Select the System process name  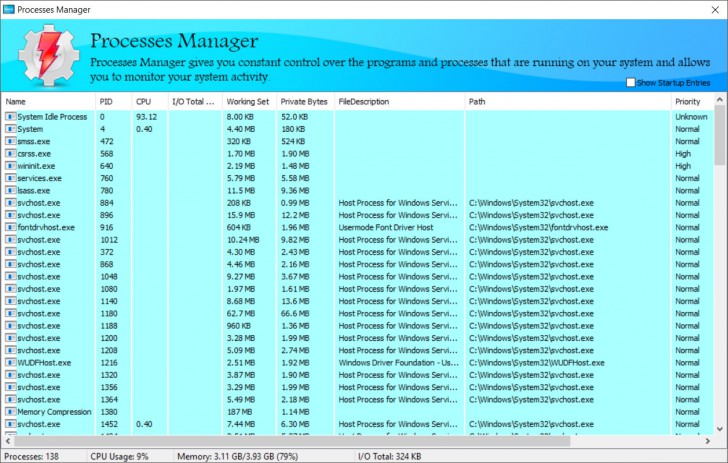[30, 129]
